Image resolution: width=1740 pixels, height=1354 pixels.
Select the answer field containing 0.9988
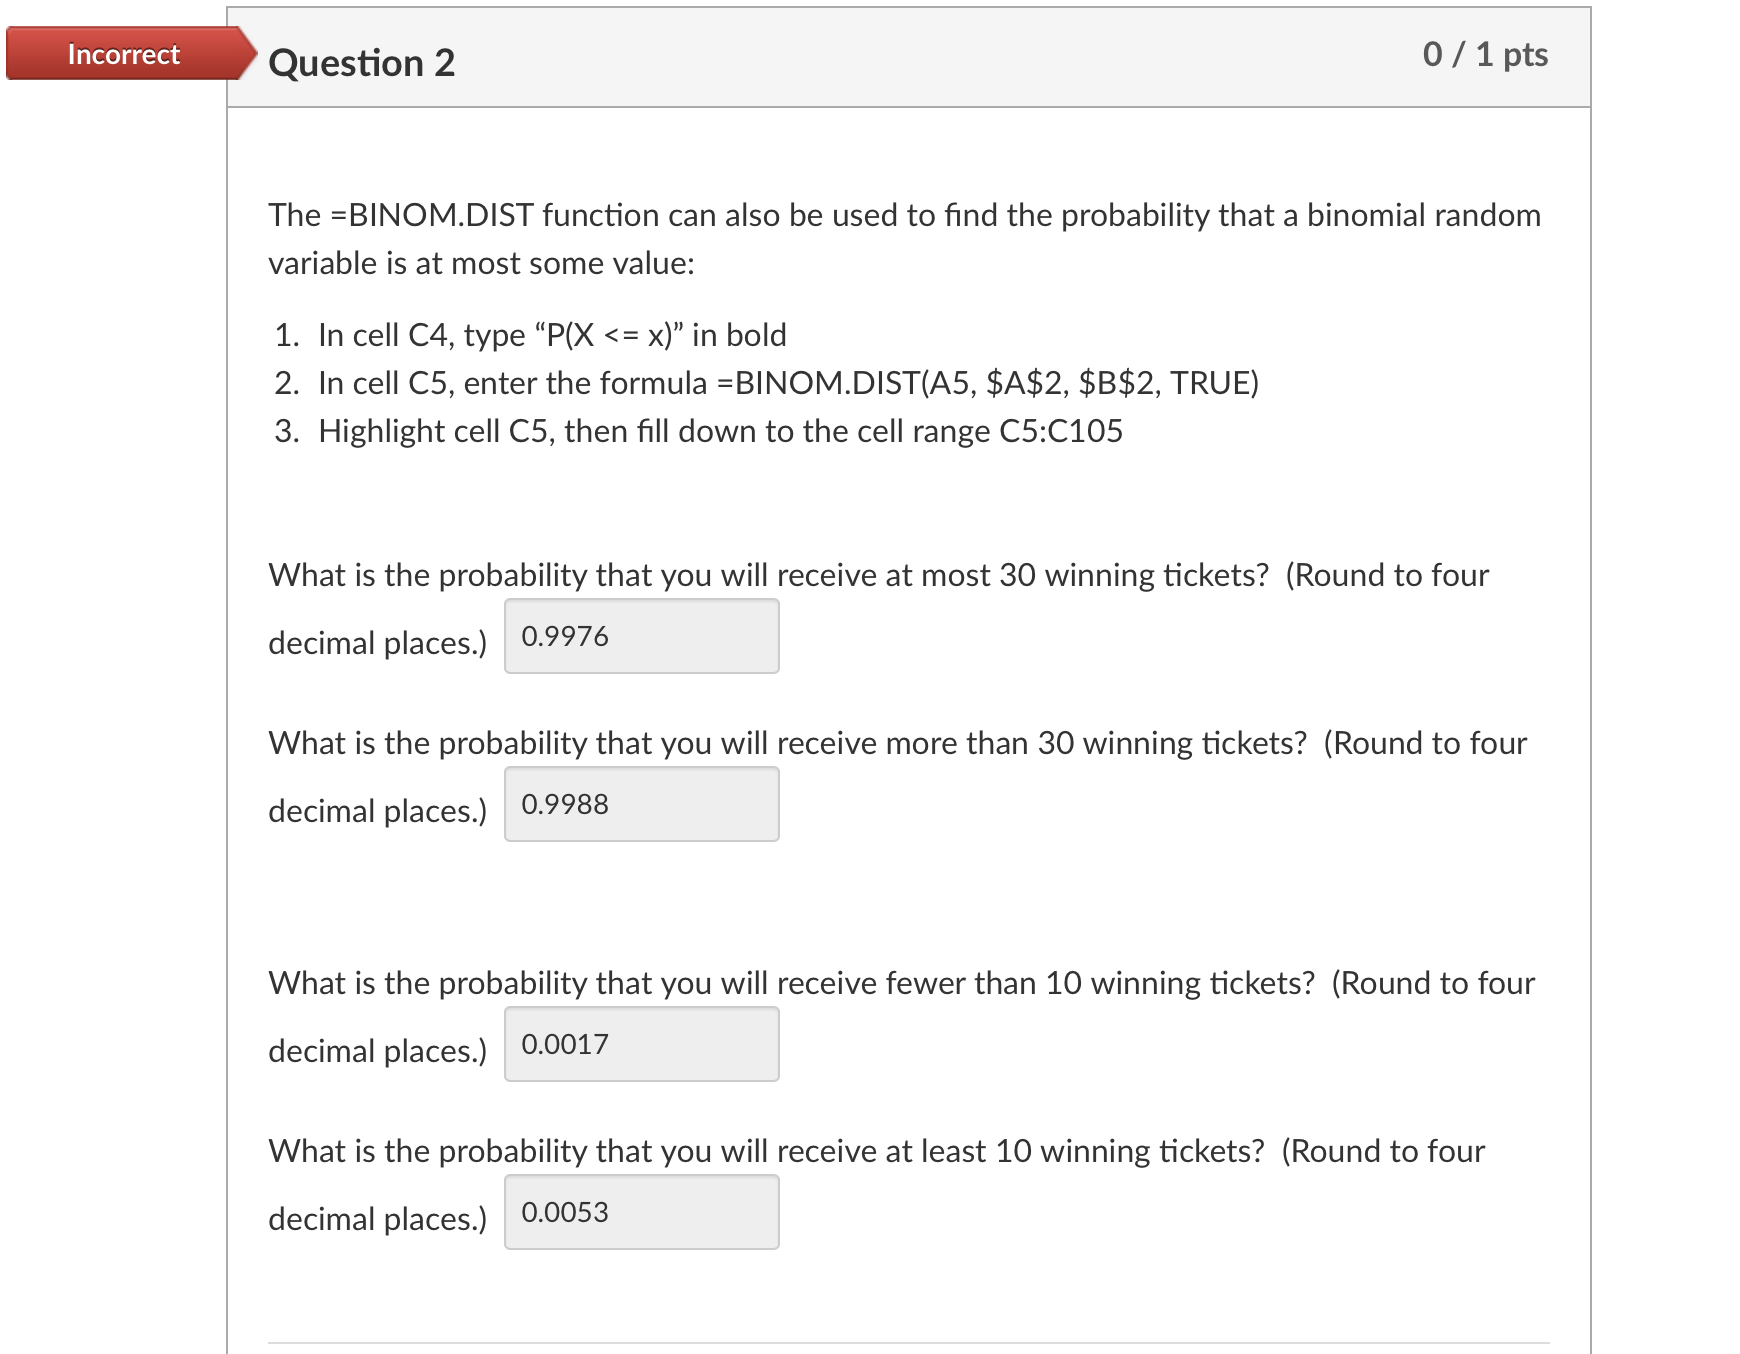(x=642, y=803)
